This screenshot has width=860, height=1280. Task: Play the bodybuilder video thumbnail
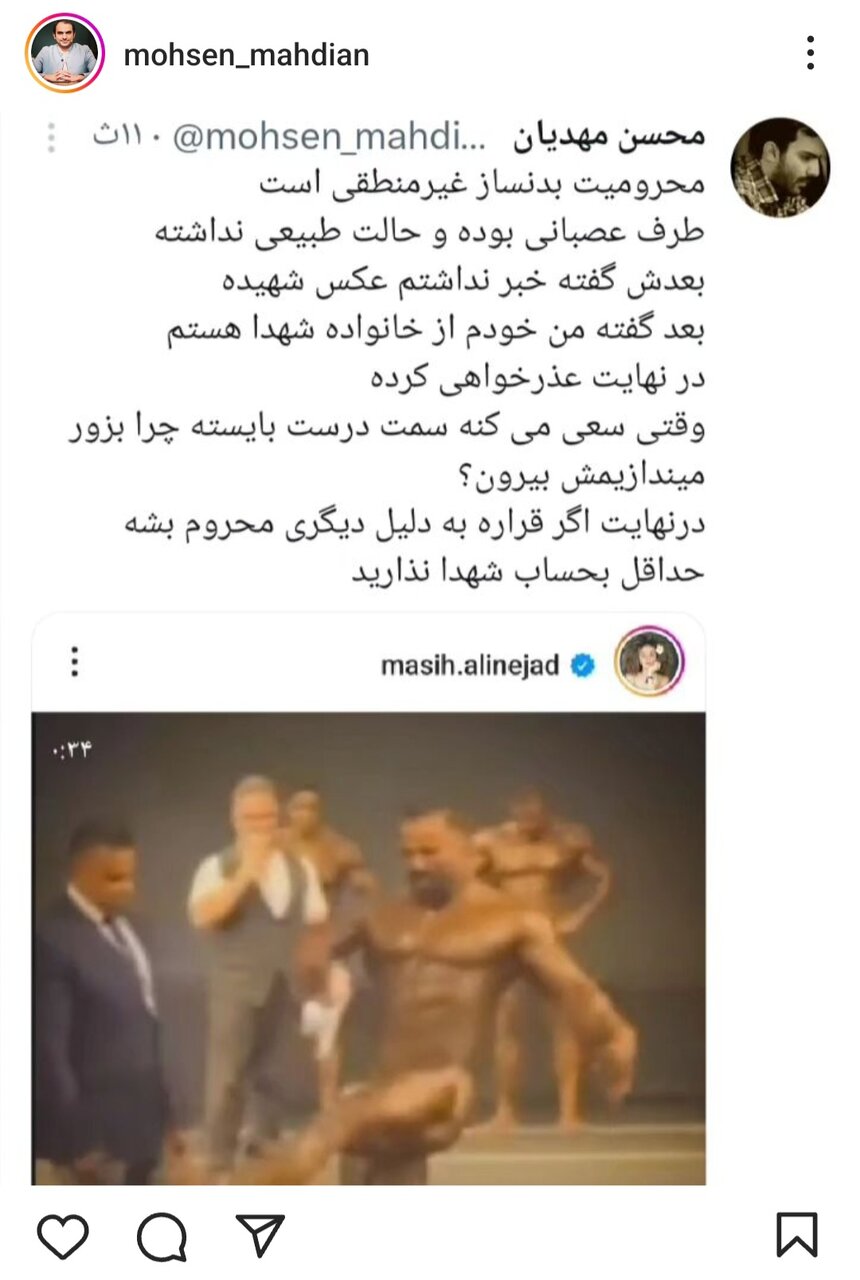pos(368,948)
